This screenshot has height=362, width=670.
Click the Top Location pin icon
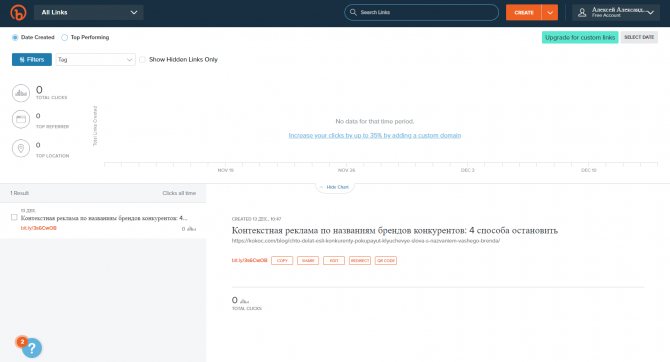(x=21, y=148)
